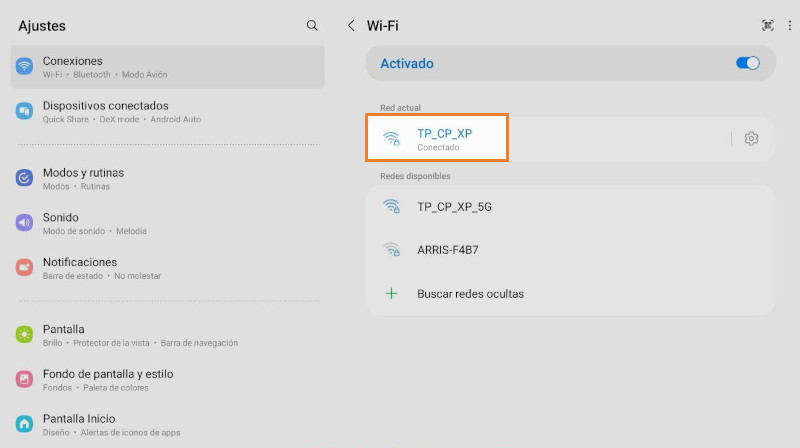Open Dispositivos conectados settings
Image resolution: width=800 pixels, height=448 pixels.
click(x=167, y=111)
